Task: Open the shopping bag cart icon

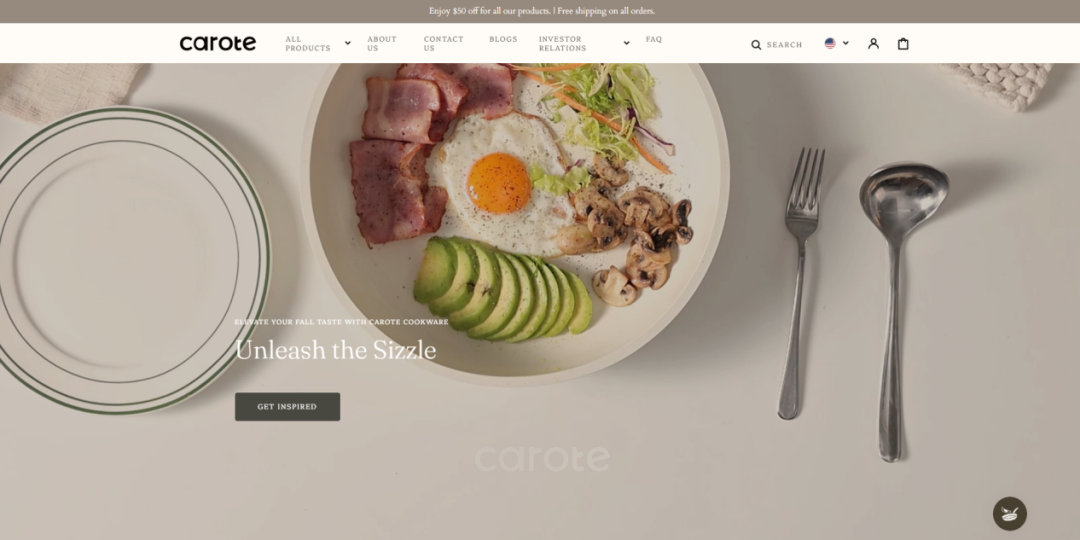Action: tap(903, 43)
